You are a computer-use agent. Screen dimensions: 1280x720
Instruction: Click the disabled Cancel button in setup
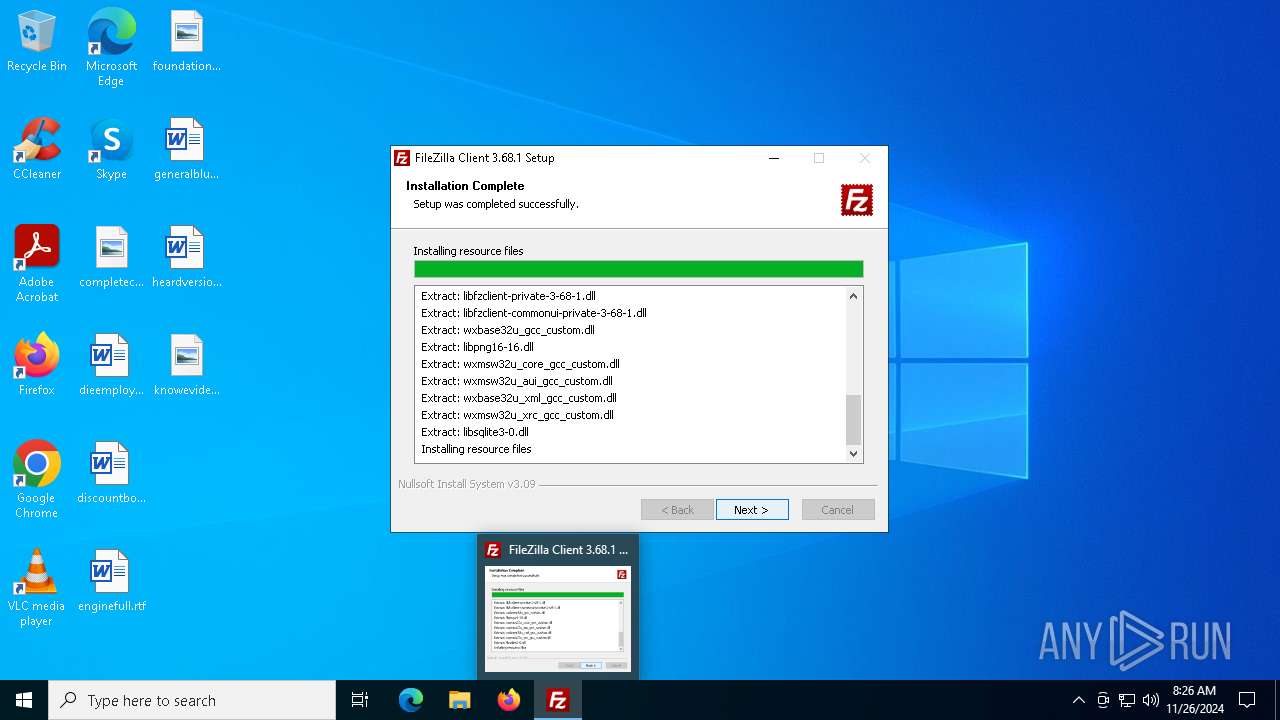(838, 510)
